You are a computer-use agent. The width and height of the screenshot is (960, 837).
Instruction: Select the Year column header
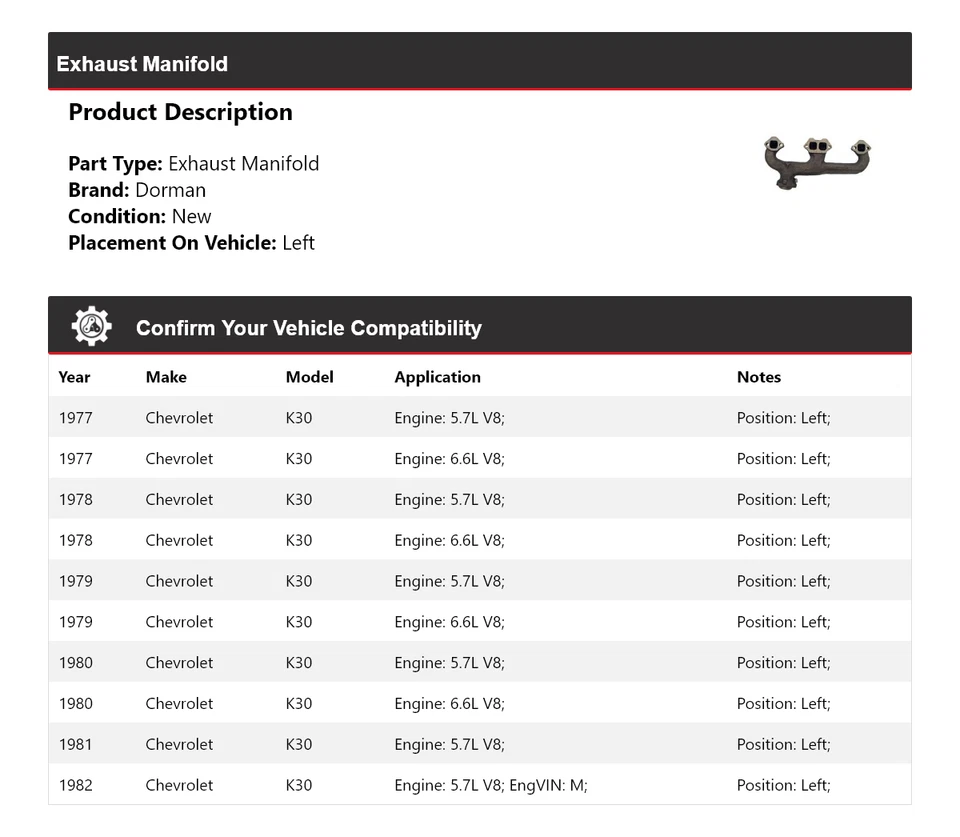[74, 377]
